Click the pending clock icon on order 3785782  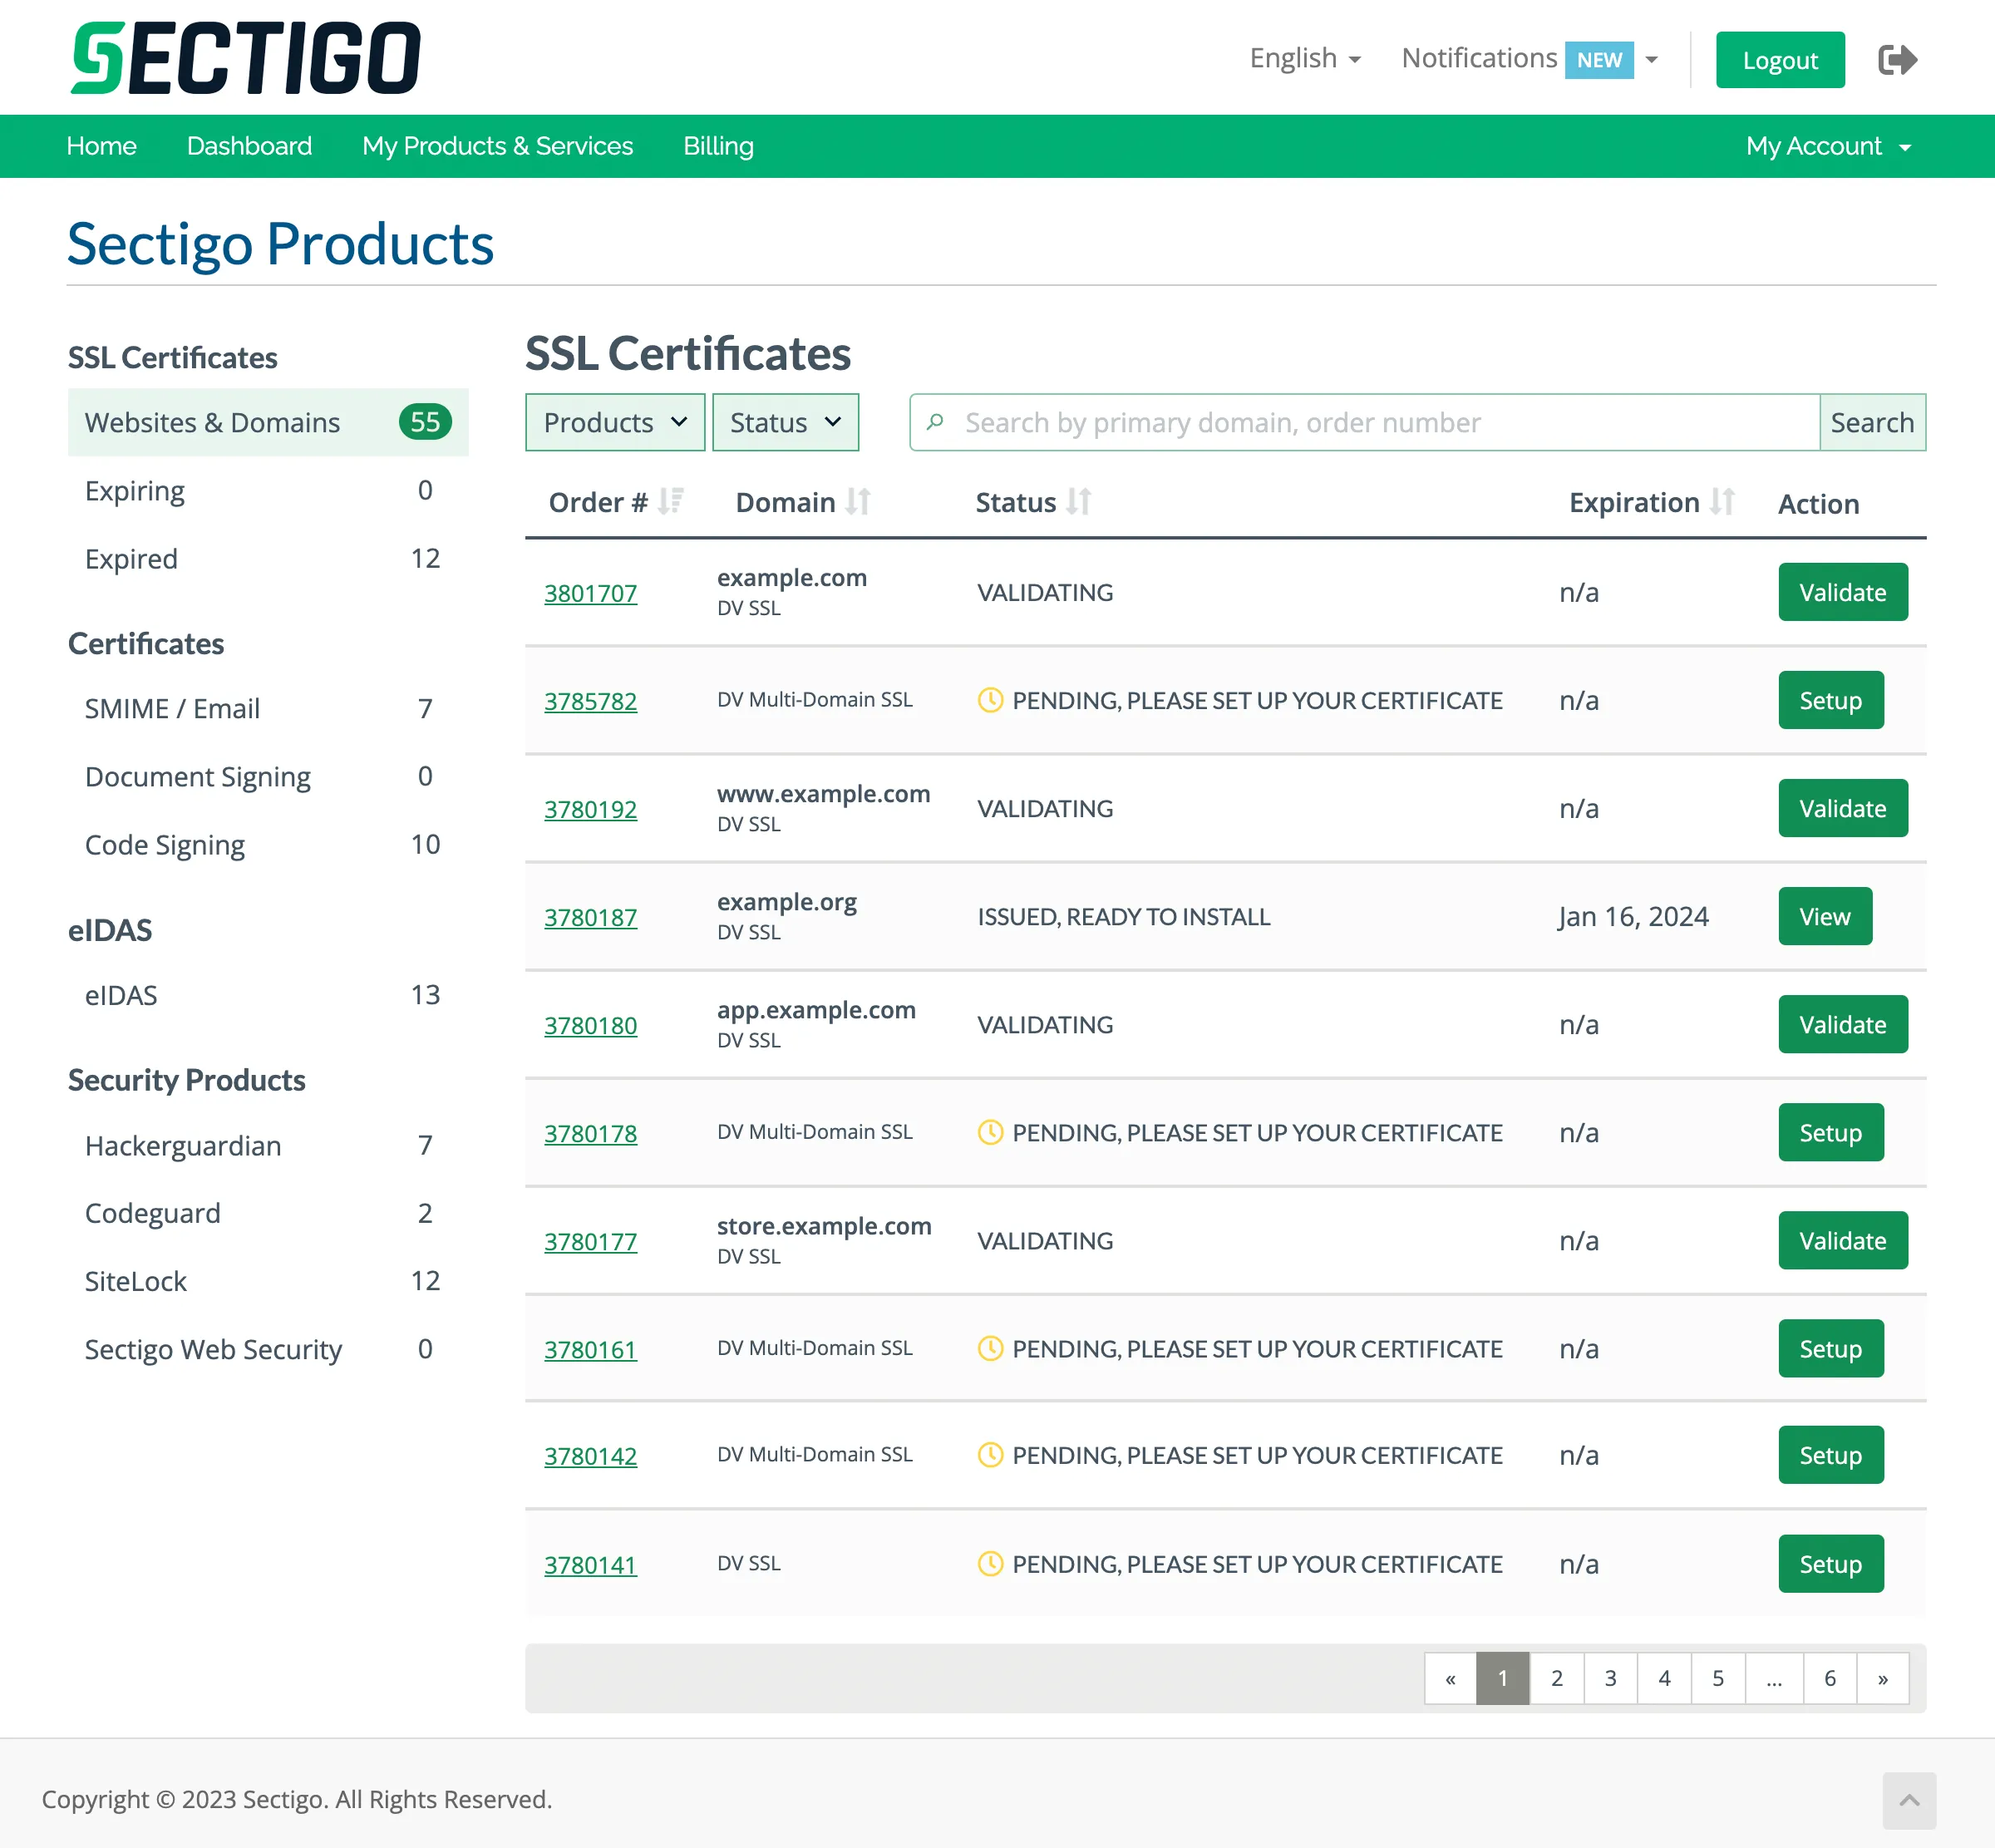pos(990,700)
